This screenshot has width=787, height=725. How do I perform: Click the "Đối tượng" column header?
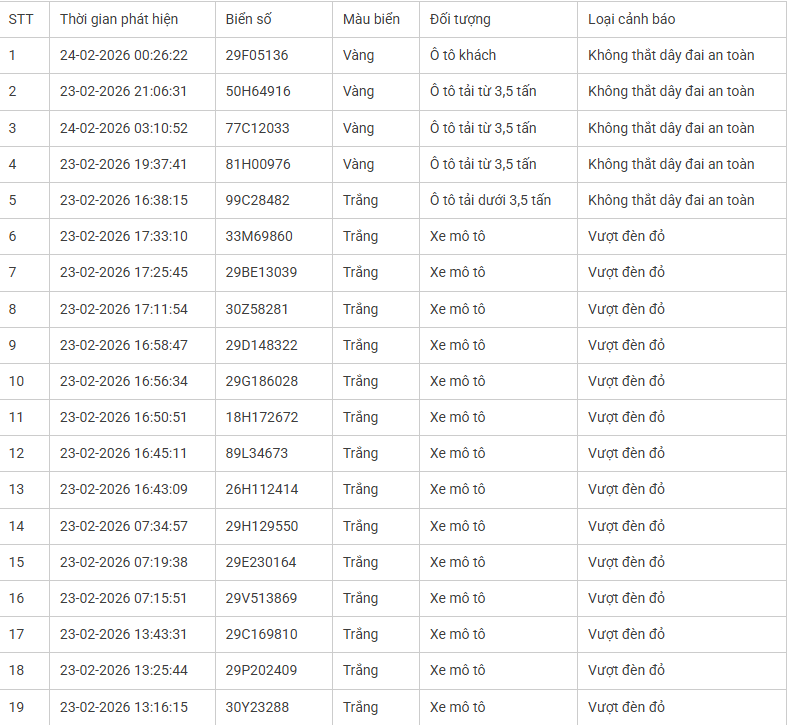pyautogui.click(x=460, y=19)
